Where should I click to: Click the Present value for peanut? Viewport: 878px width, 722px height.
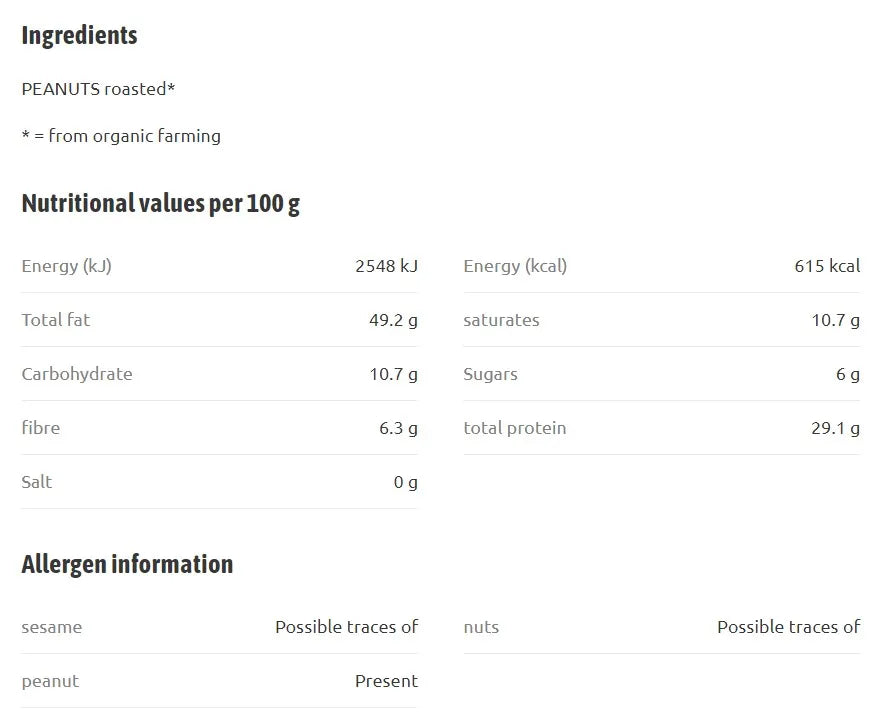pyautogui.click(x=386, y=681)
